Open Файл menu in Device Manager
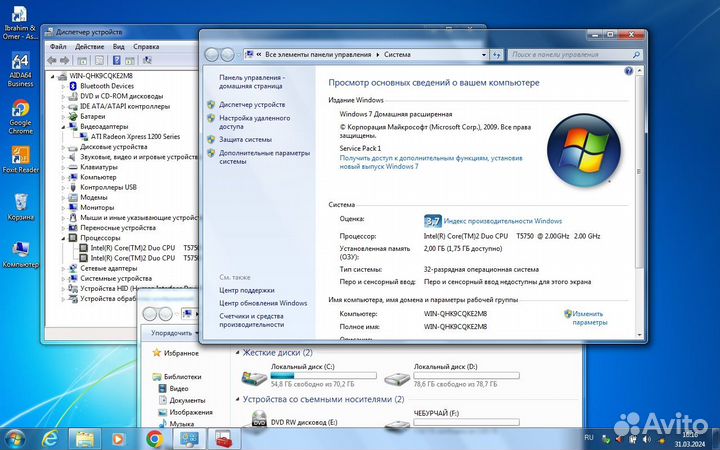The height and width of the screenshot is (450, 720). coord(58,46)
